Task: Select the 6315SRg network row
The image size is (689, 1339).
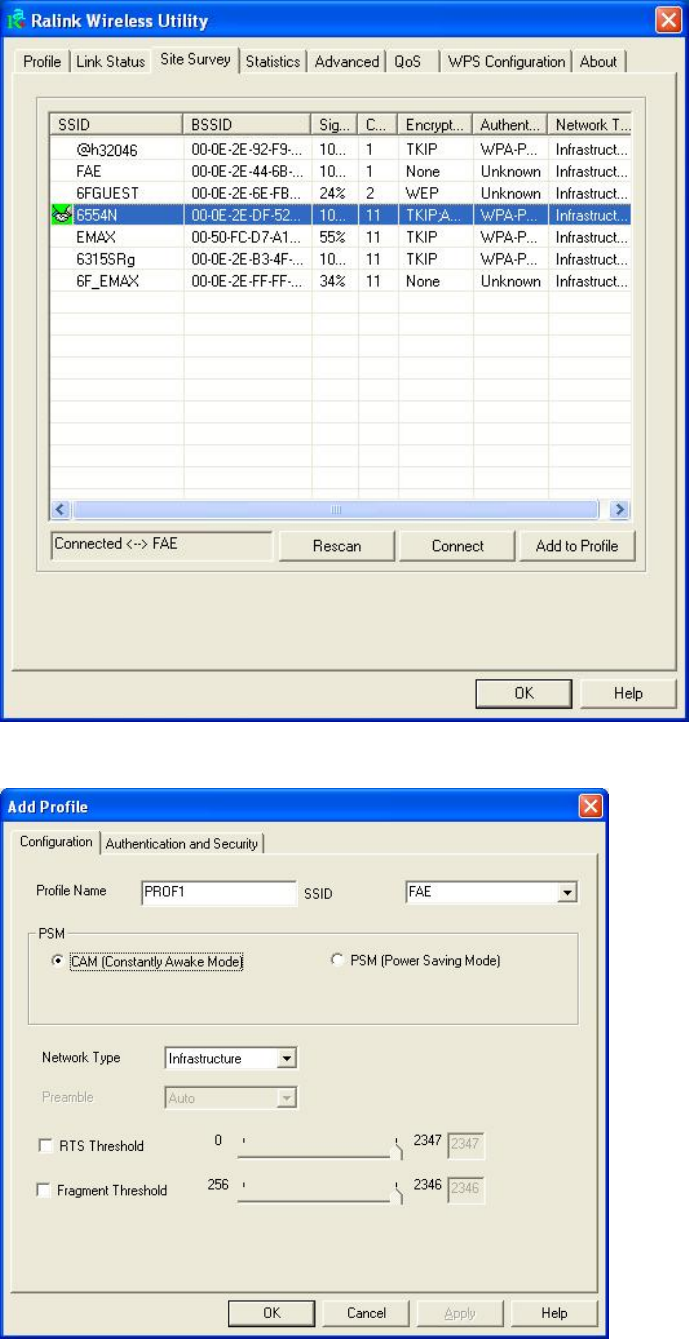Action: coord(341,259)
